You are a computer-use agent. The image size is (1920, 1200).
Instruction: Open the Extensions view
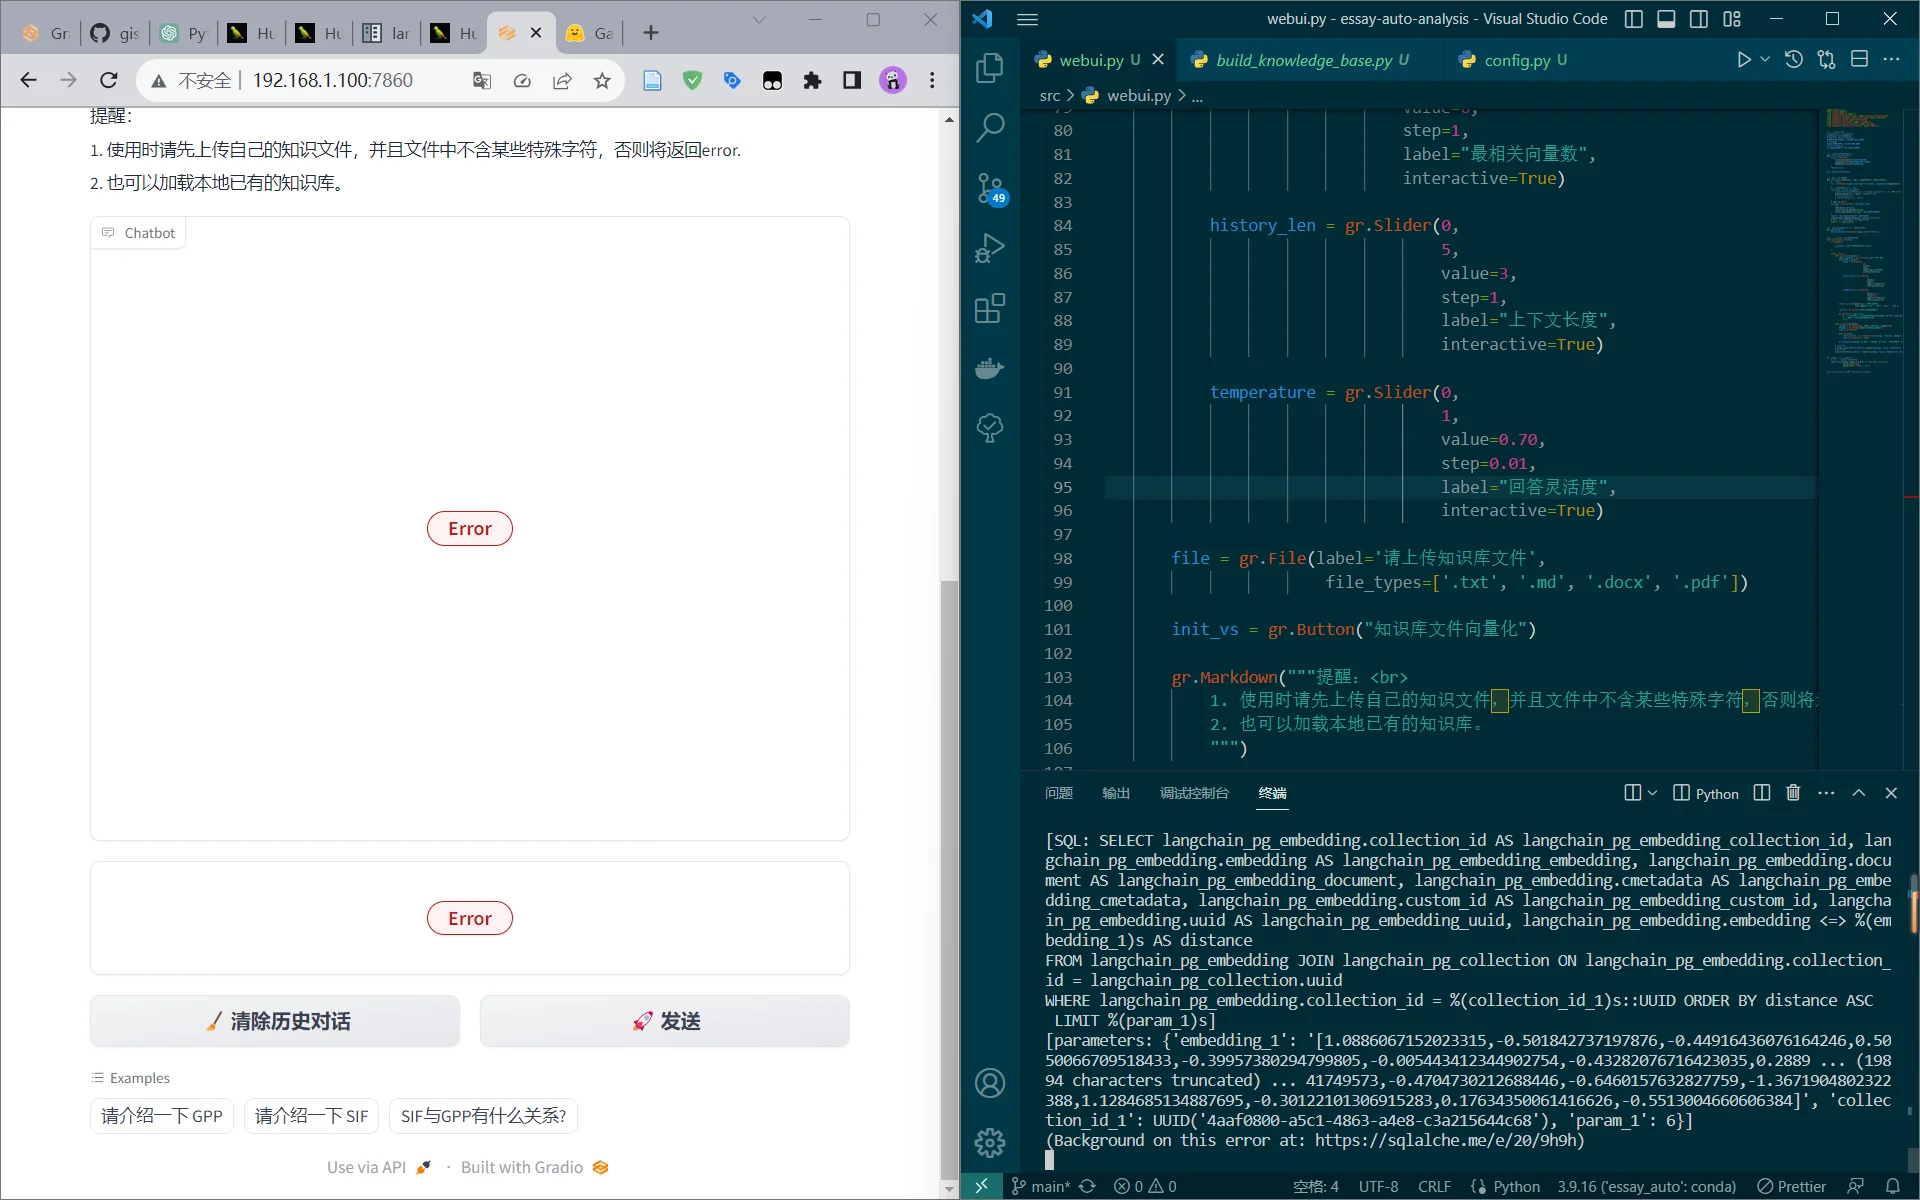tap(989, 308)
